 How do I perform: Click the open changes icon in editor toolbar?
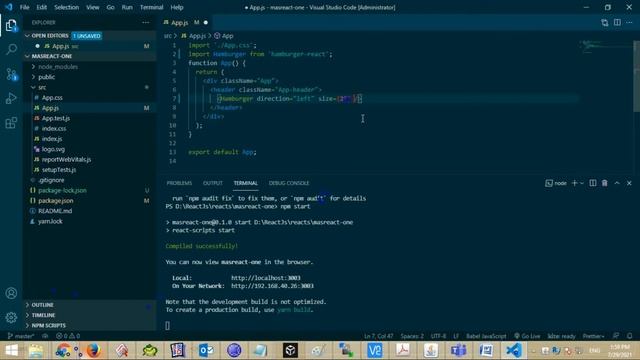point(604,22)
